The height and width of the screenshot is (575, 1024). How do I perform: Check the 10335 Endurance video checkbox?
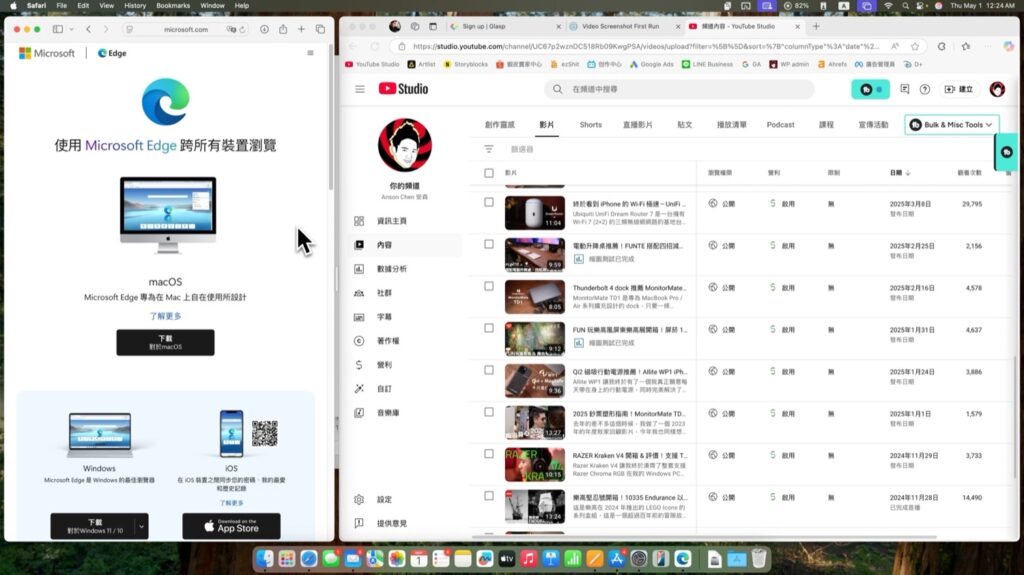pos(488,496)
